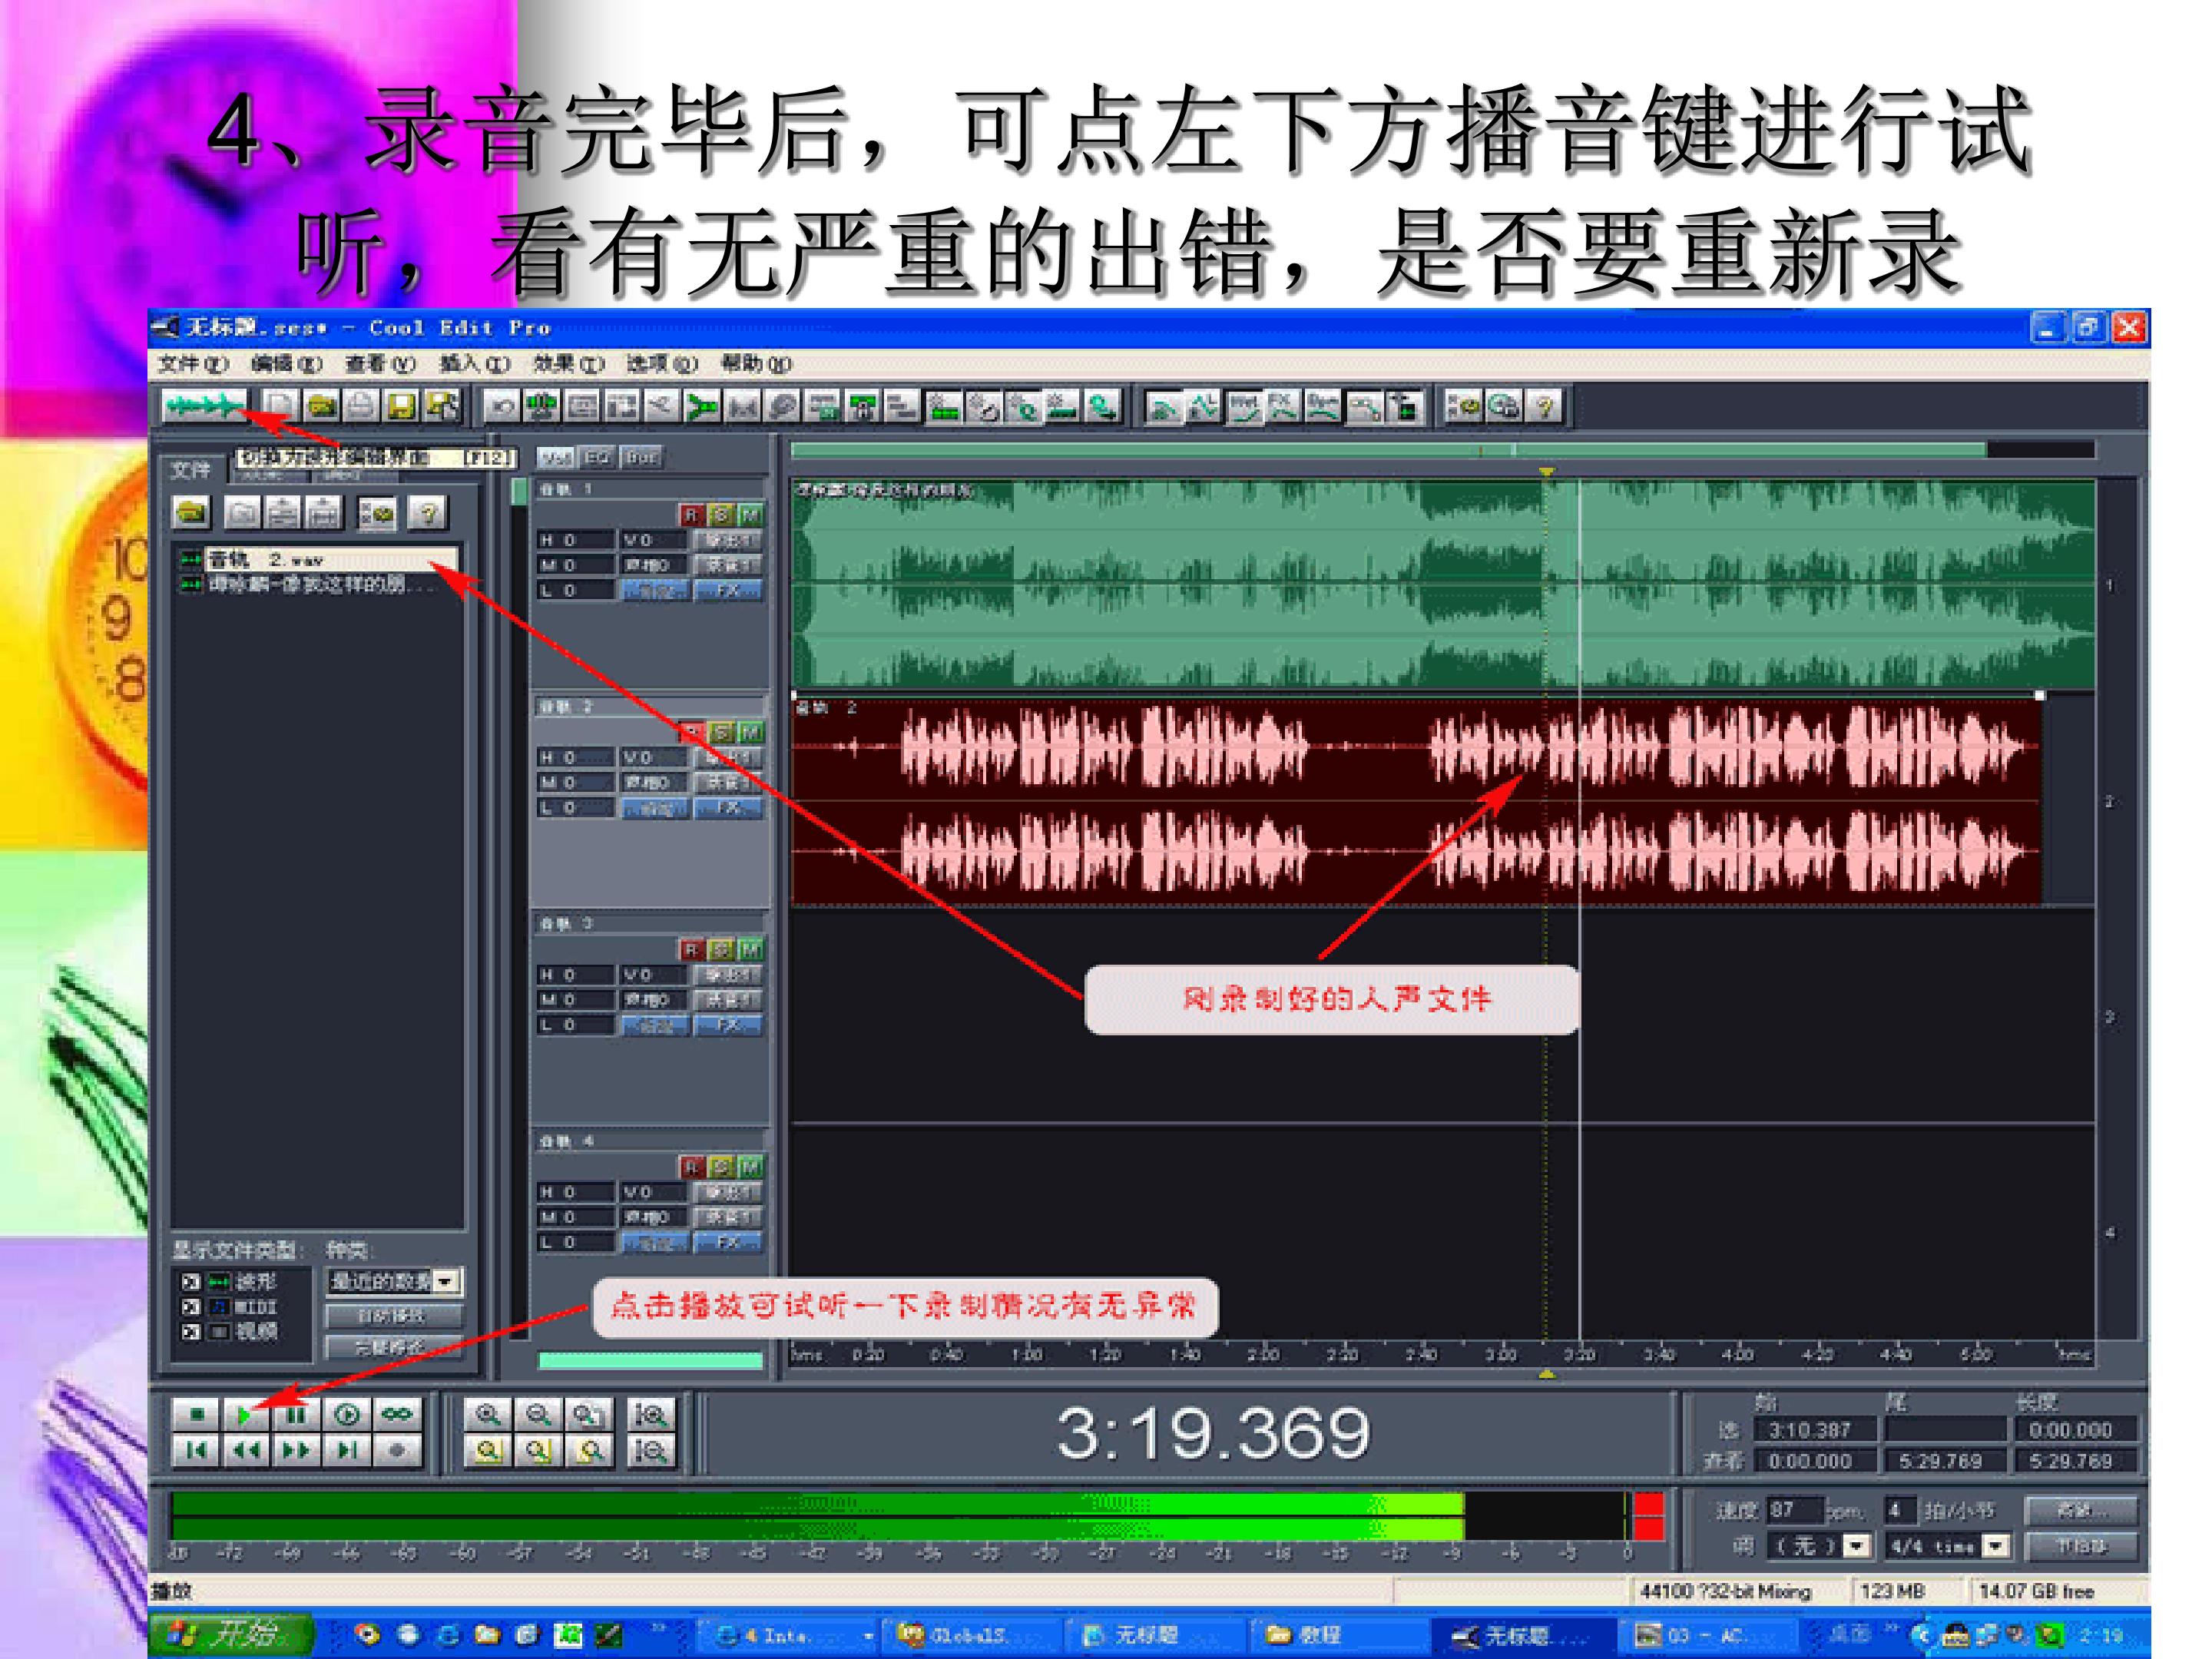2212x1659 pixels.
Task: Click the Undo toolbar icon
Action: point(502,406)
